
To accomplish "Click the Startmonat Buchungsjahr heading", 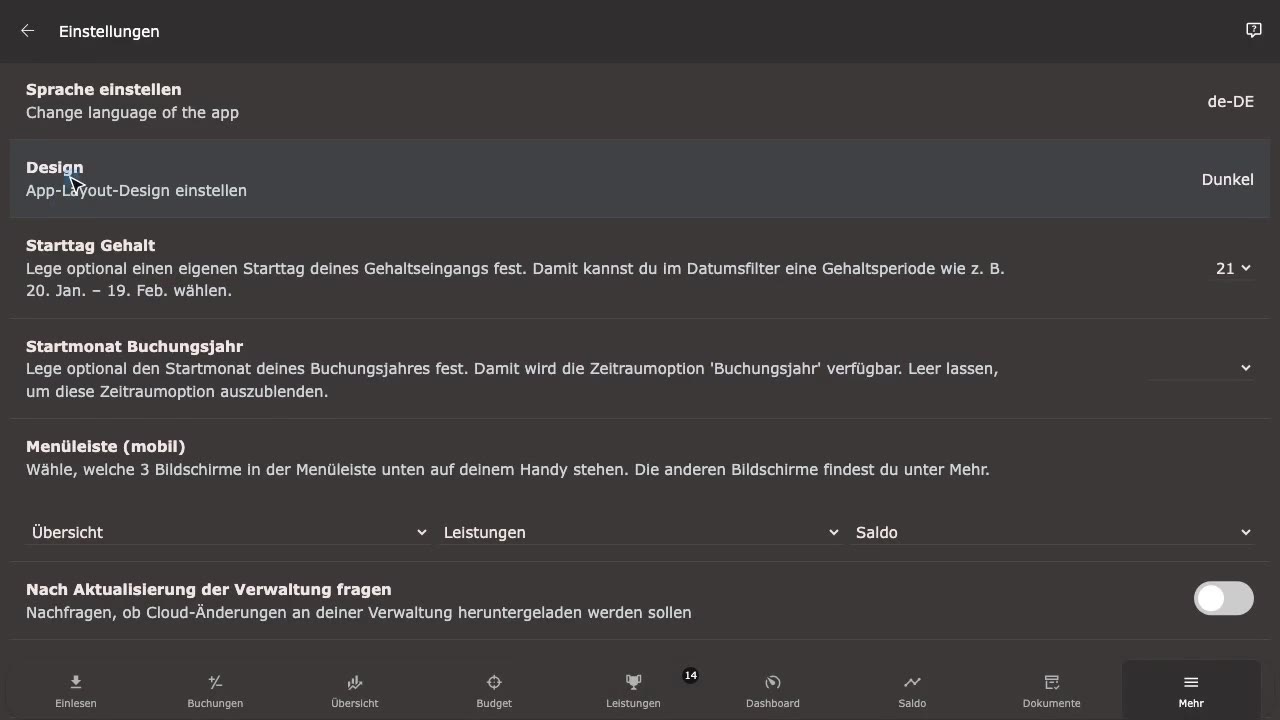I will (x=134, y=346).
